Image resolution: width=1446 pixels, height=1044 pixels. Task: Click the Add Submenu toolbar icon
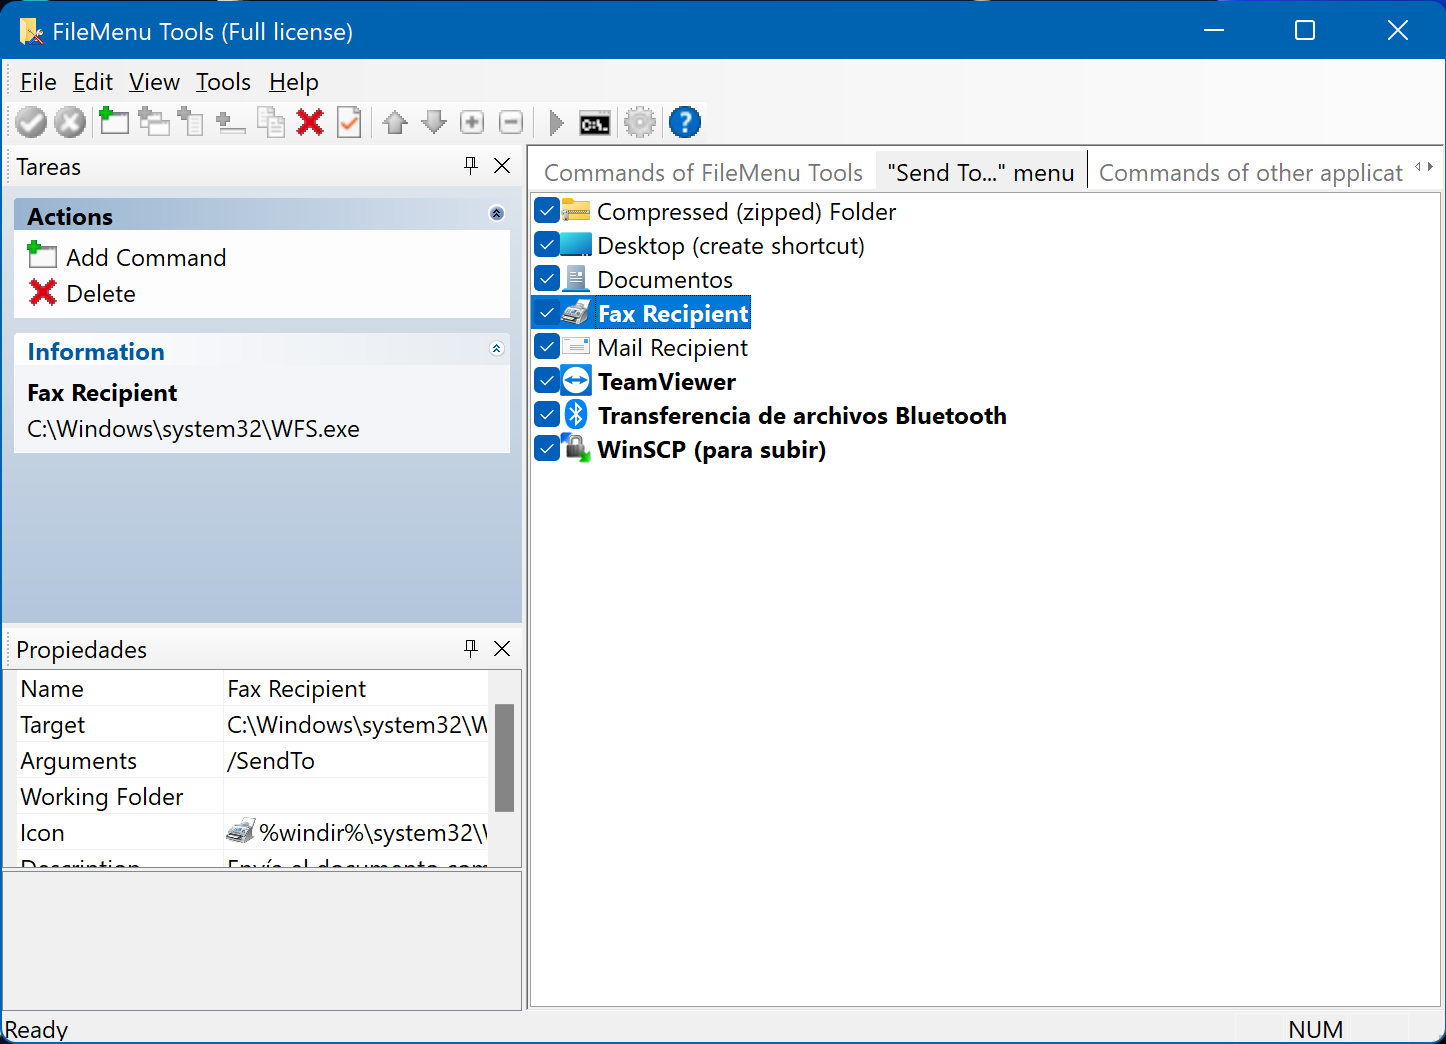coord(153,122)
